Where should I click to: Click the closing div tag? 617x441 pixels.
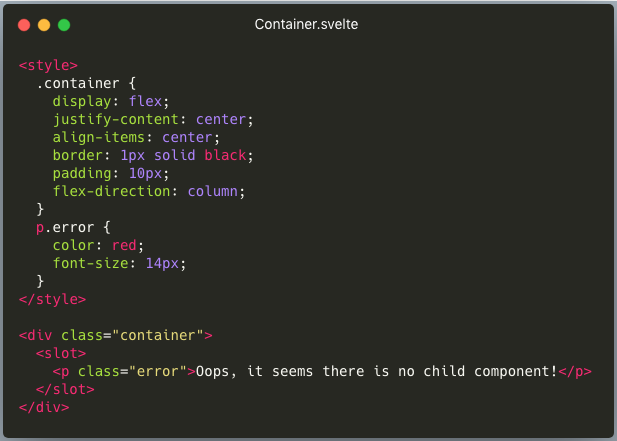(44, 407)
